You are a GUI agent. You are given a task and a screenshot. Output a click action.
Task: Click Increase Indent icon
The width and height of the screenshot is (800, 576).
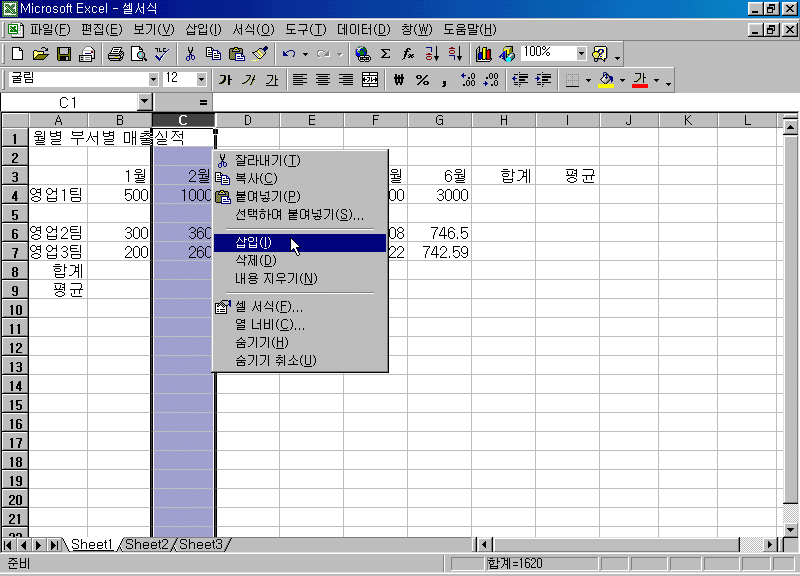tap(543, 80)
